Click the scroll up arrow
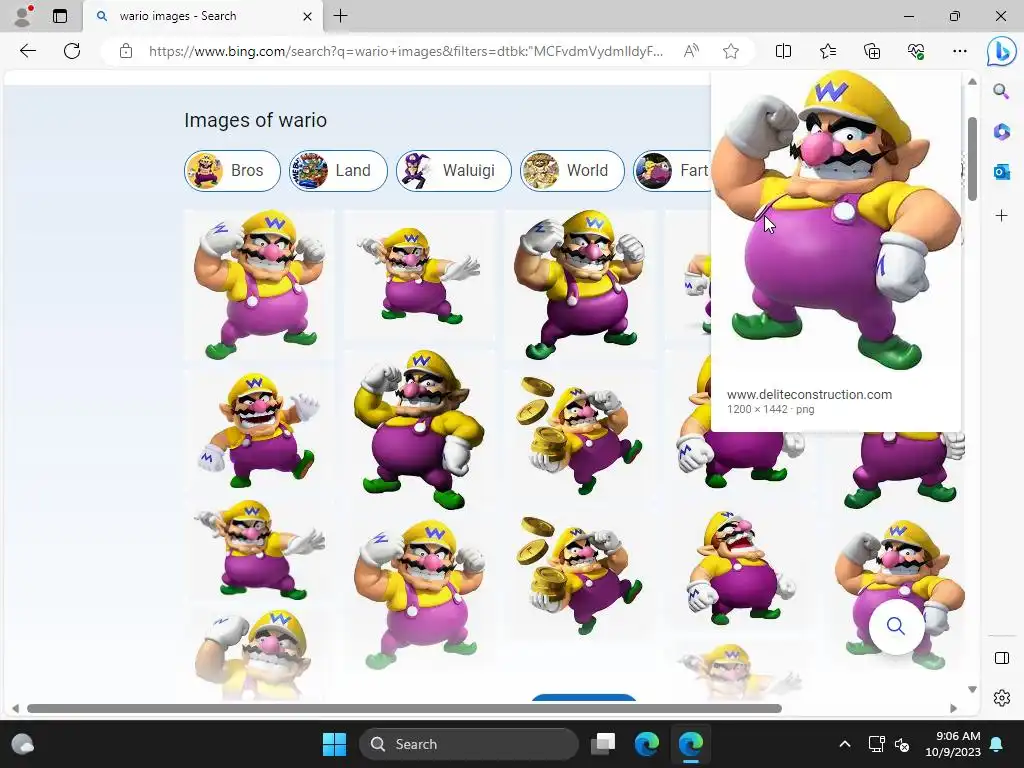The height and width of the screenshot is (768, 1024). [x=972, y=82]
